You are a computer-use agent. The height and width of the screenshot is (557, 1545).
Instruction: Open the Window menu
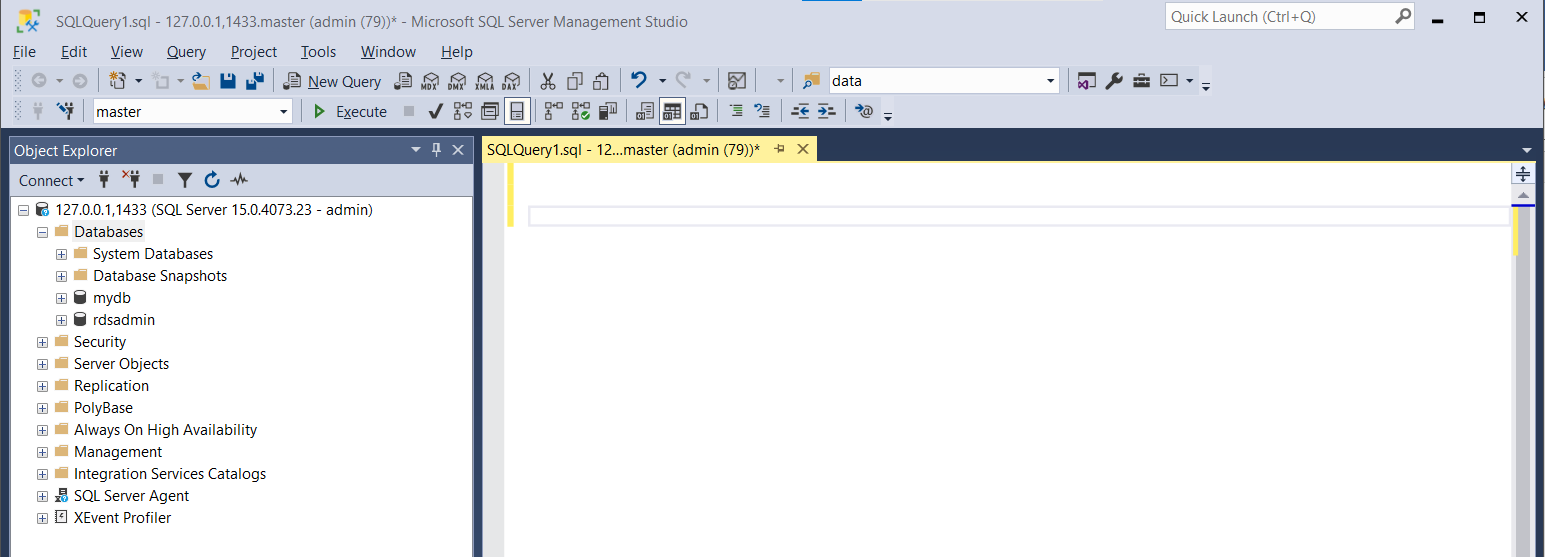pyautogui.click(x=388, y=52)
